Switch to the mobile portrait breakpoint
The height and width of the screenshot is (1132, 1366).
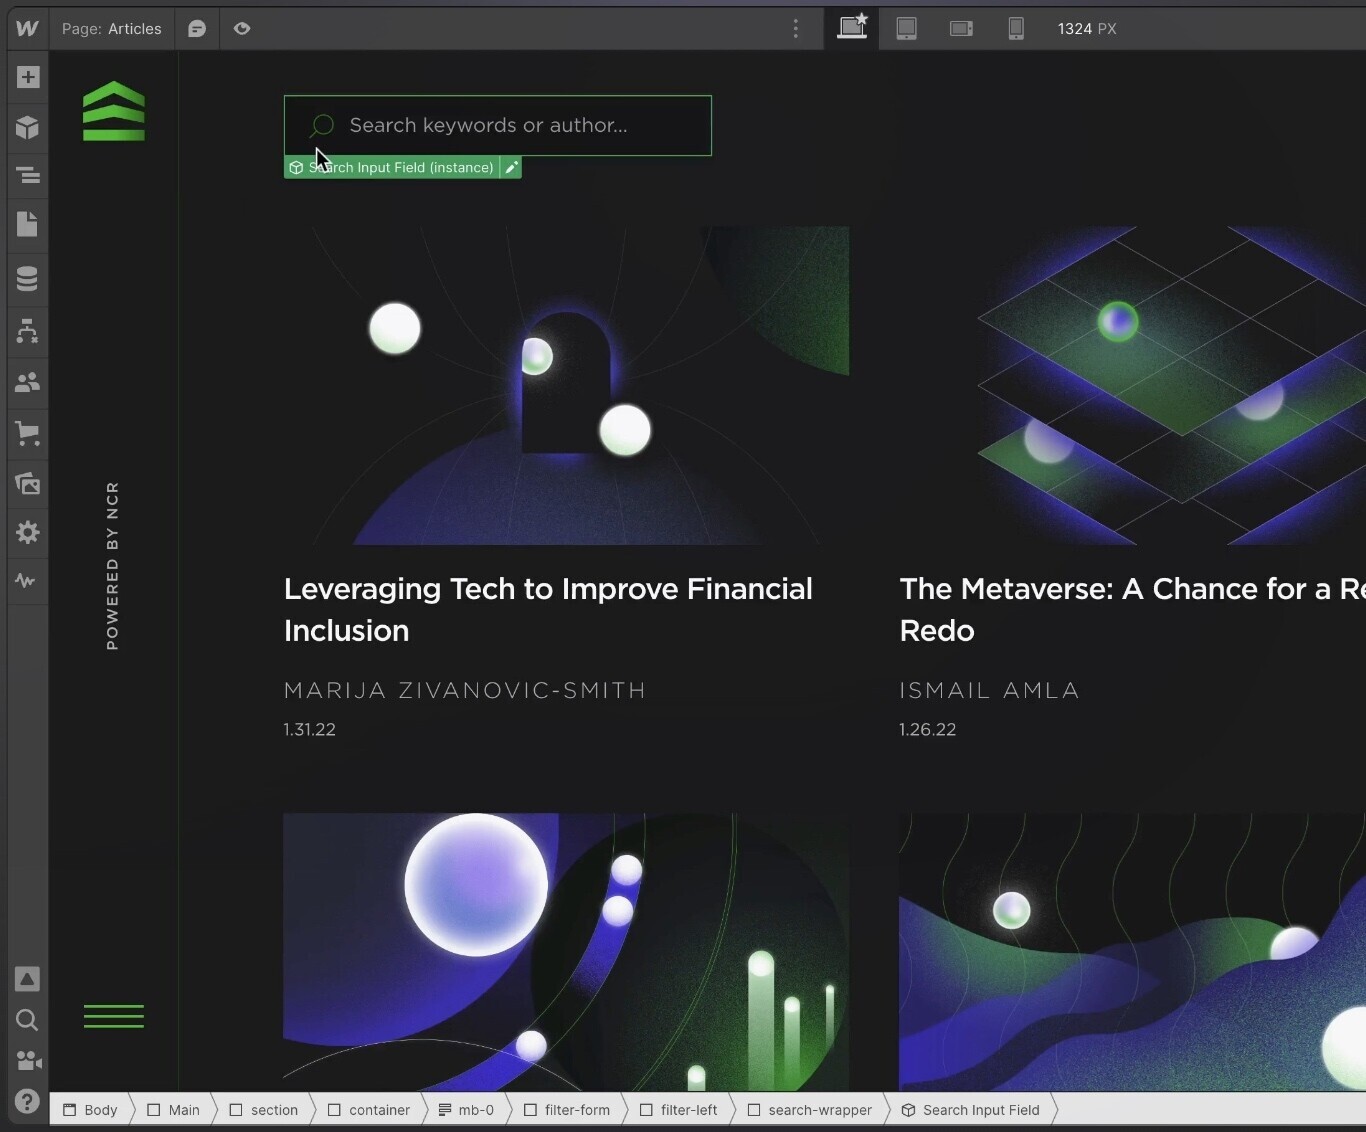1016,29
